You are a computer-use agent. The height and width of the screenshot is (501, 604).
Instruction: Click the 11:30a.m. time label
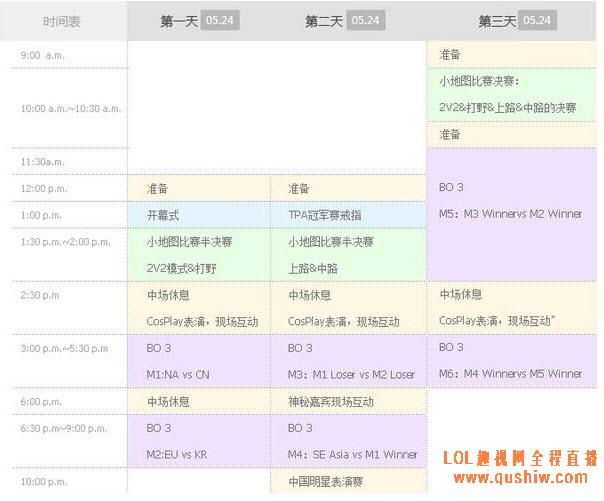pyautogui.click(x=42, y=162)
